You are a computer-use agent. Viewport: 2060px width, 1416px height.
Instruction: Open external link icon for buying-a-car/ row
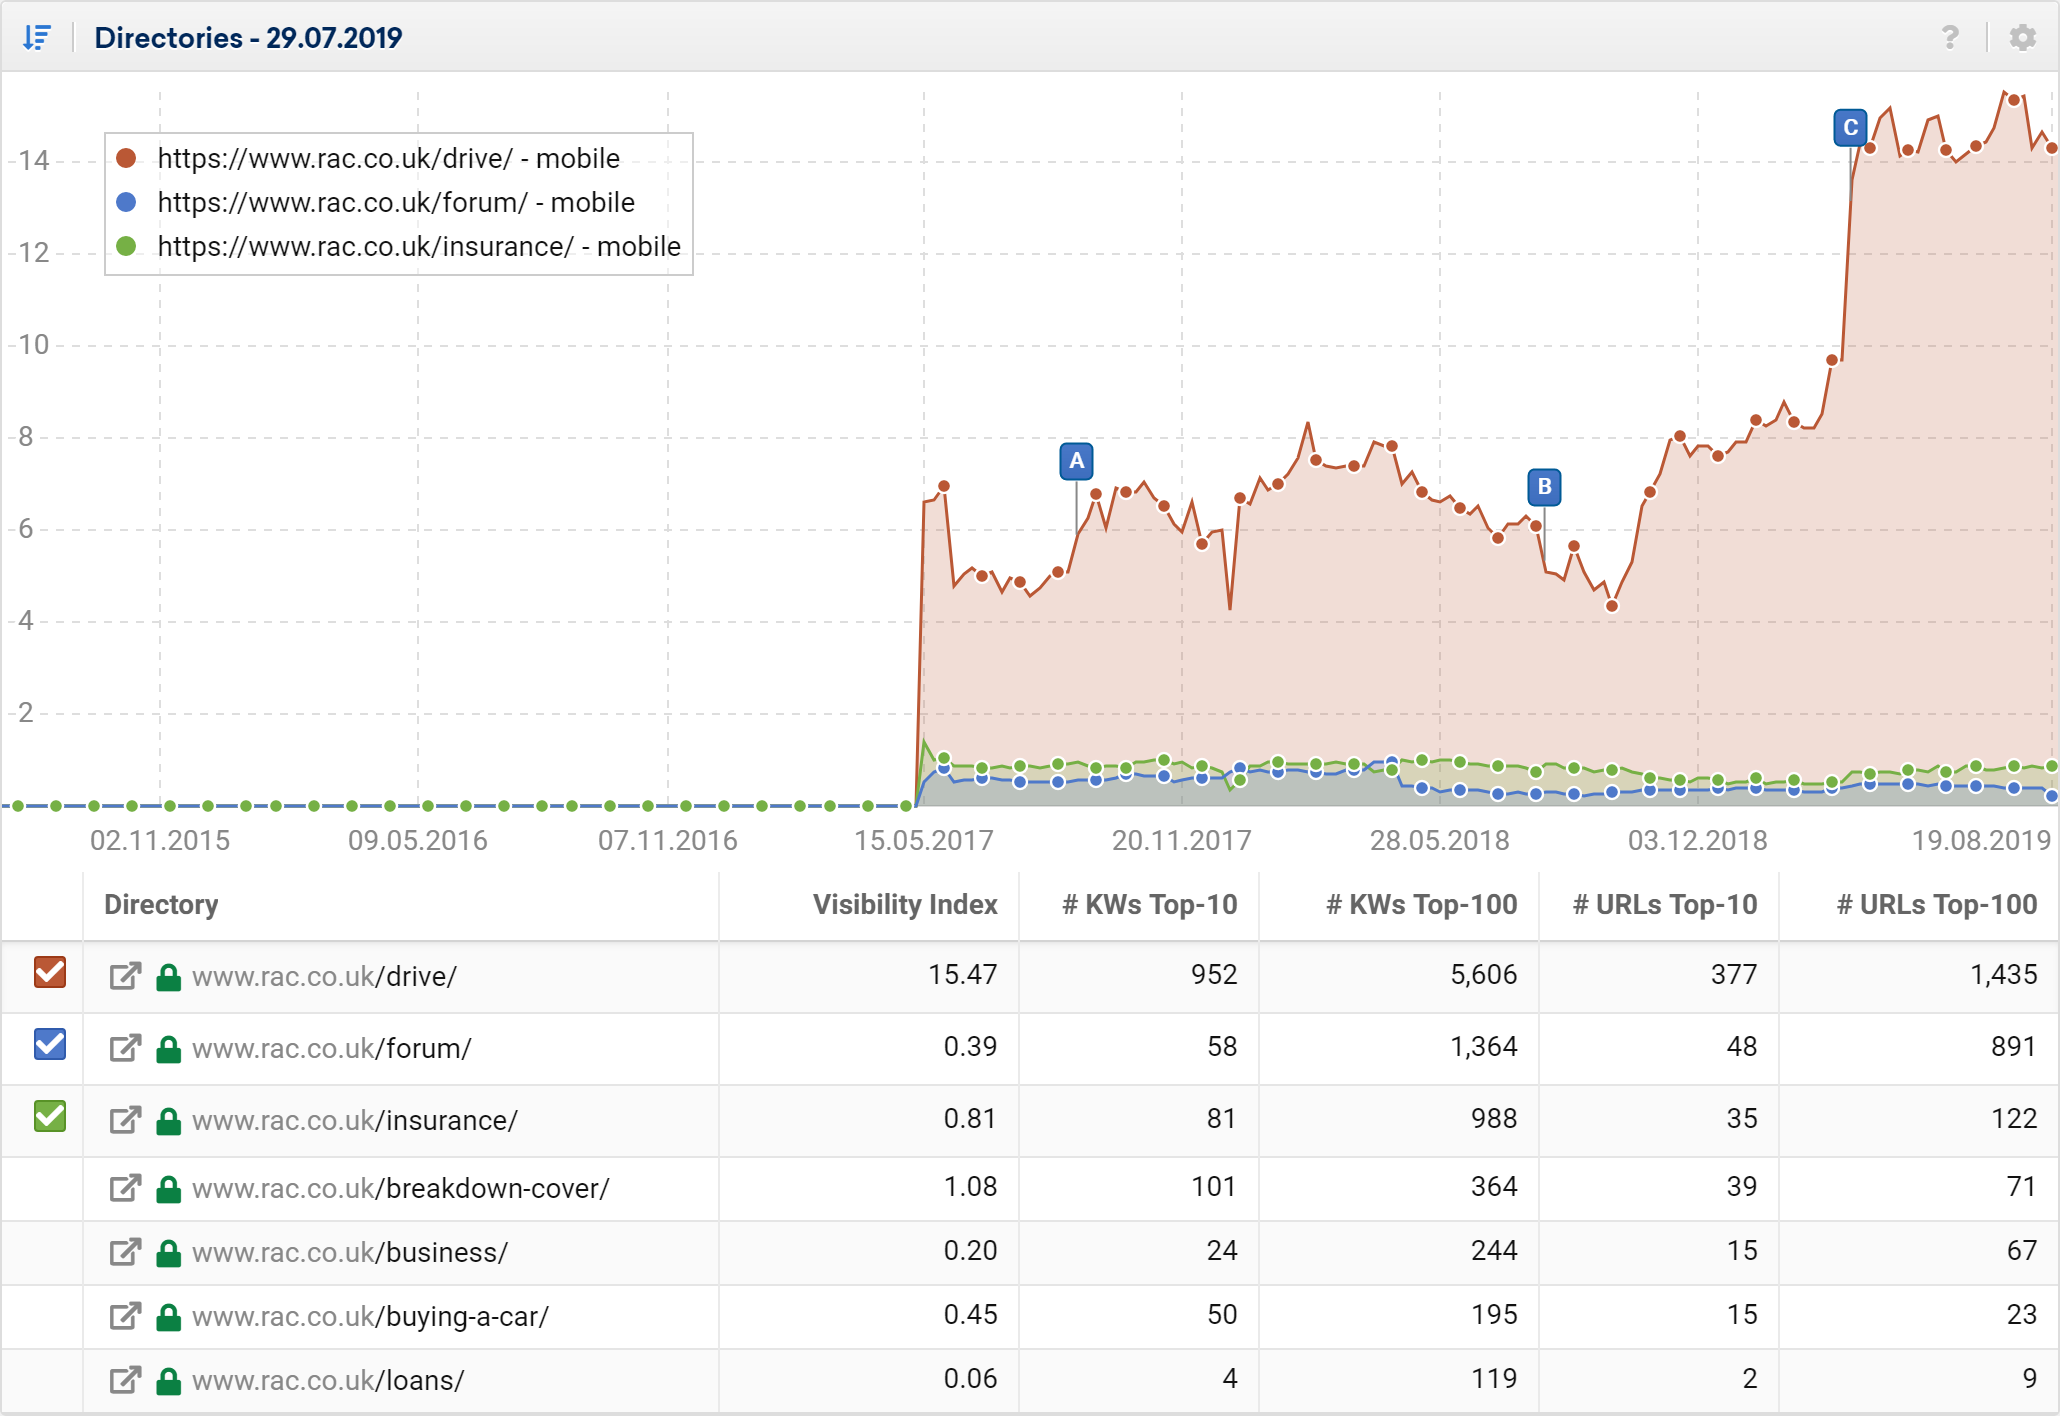[x=125, y=1316]
